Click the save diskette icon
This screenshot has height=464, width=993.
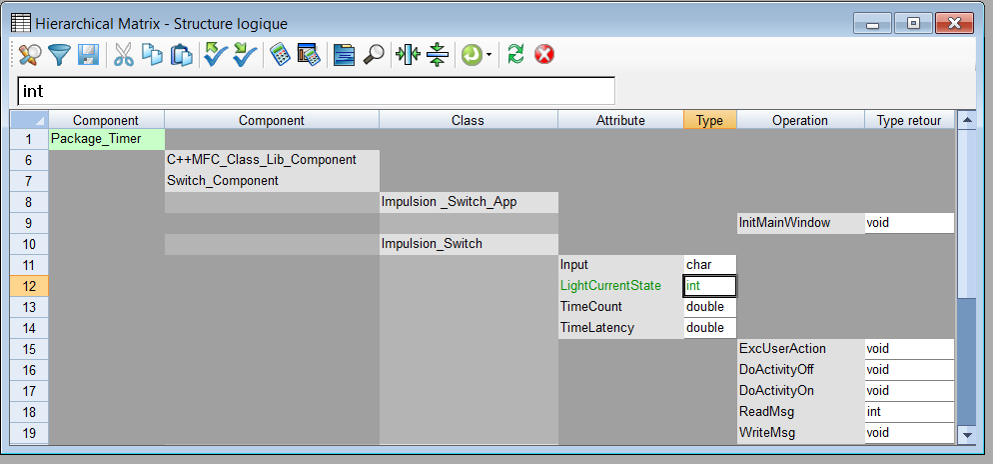(88, 55)
